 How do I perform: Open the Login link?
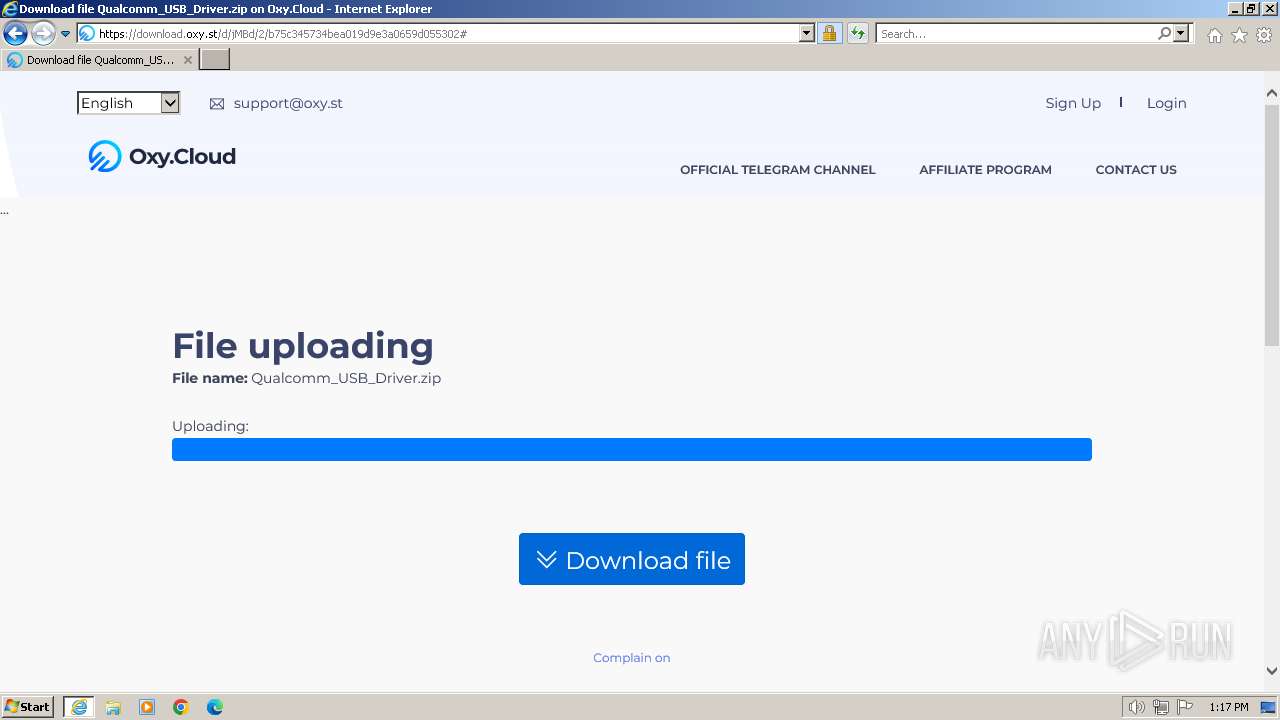click(x=1166, y=103)
